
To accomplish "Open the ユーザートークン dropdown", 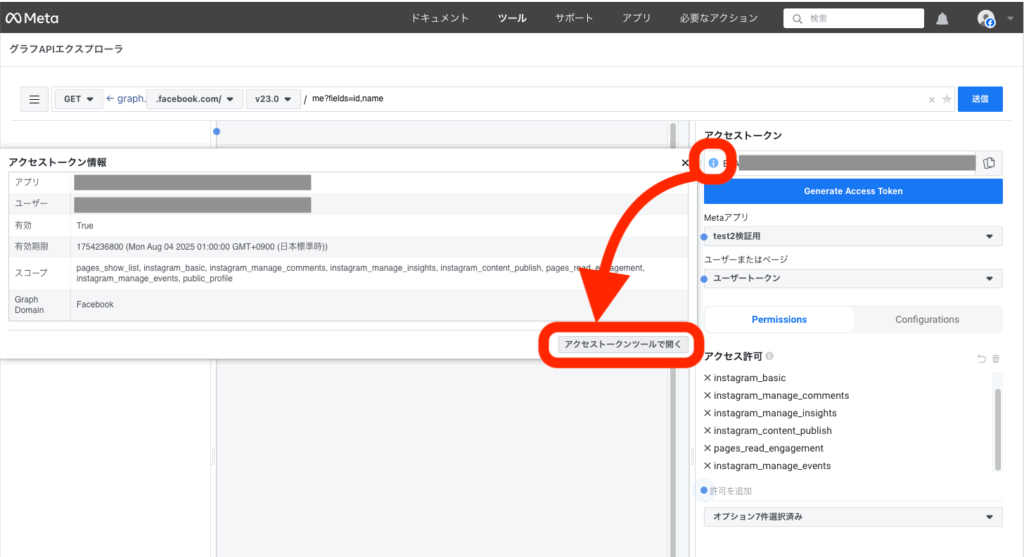I will [853, 278].
